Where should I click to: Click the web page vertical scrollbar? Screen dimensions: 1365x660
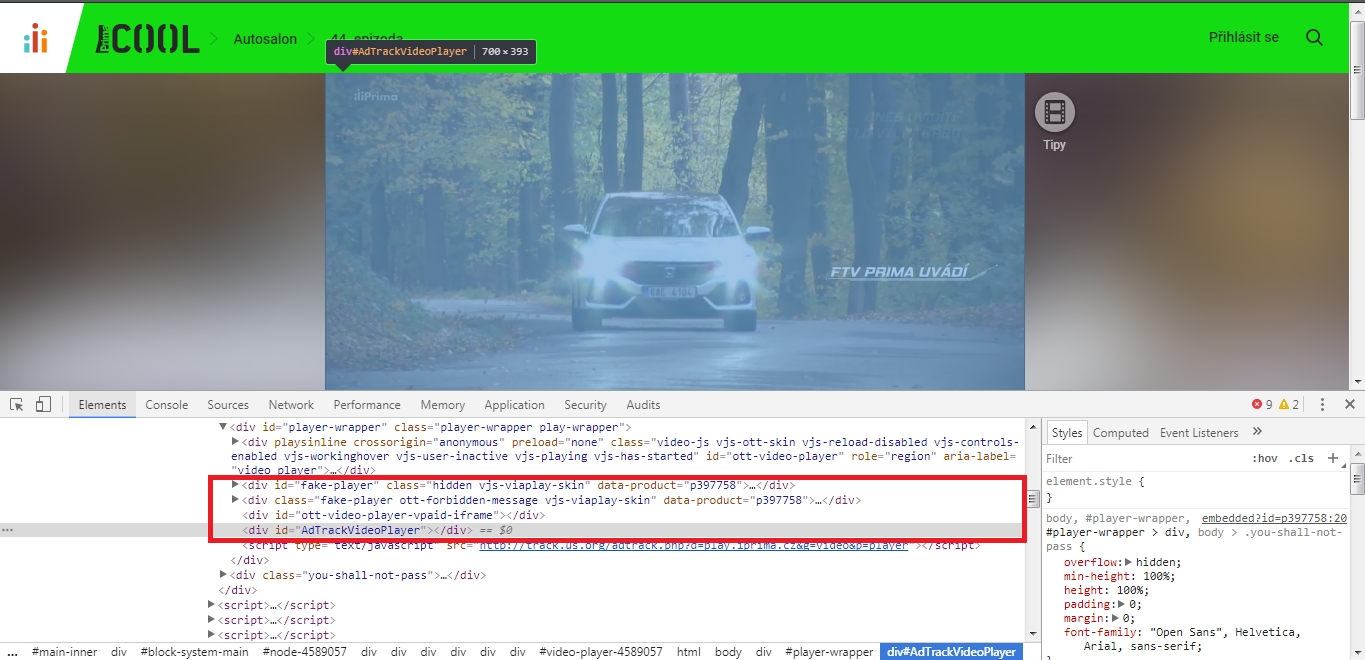click(x=1357, y=196)
